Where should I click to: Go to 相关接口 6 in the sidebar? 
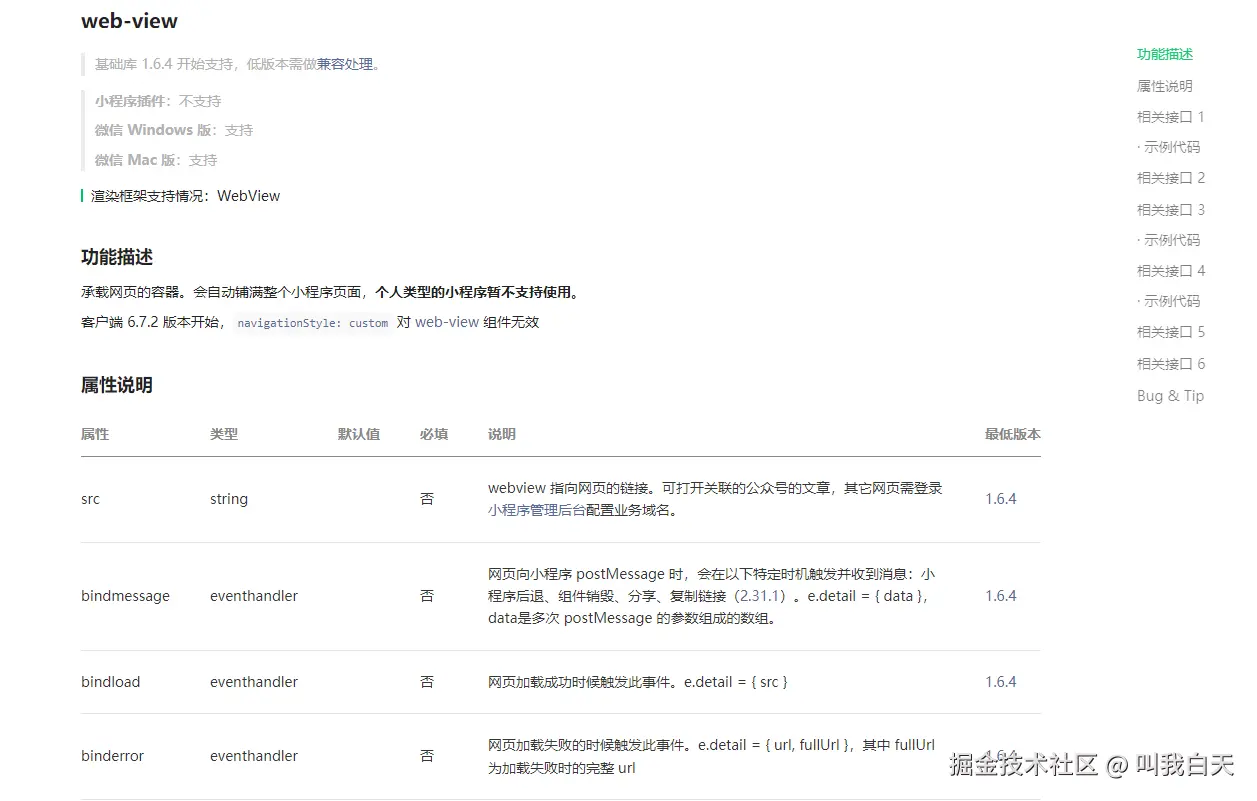1171,364
